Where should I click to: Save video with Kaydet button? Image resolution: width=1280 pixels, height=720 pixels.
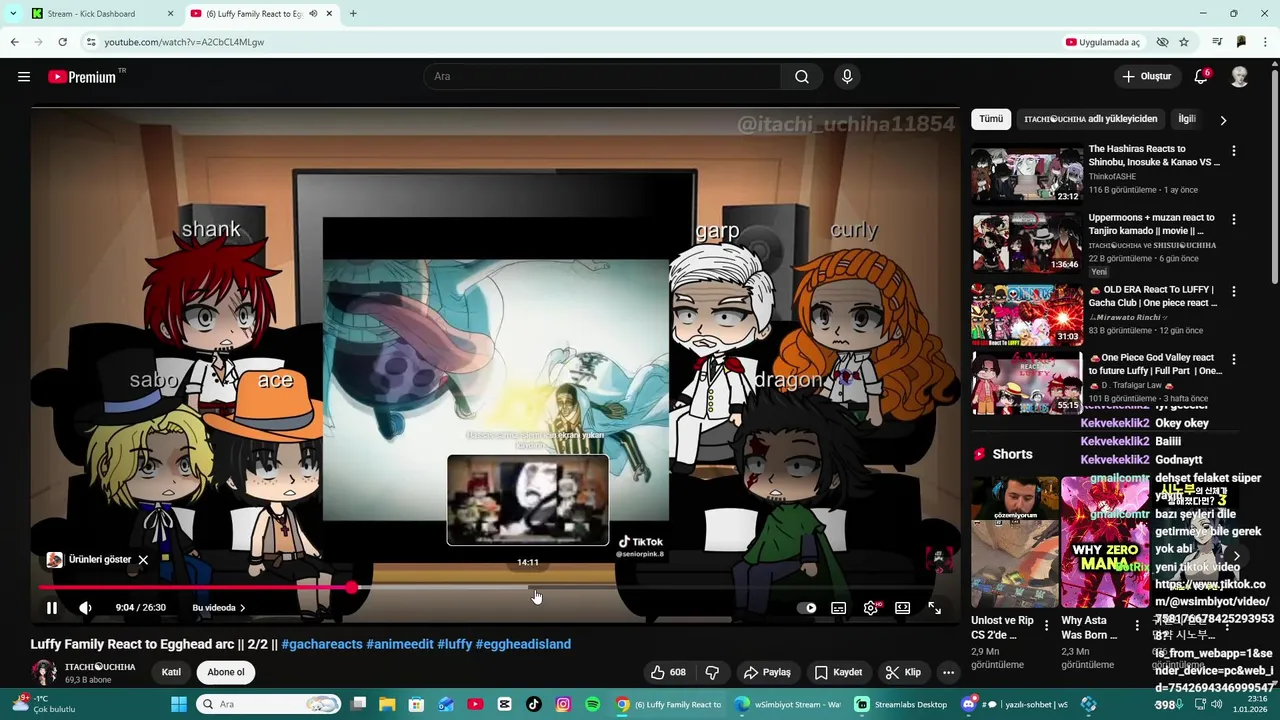pos(838,672)
